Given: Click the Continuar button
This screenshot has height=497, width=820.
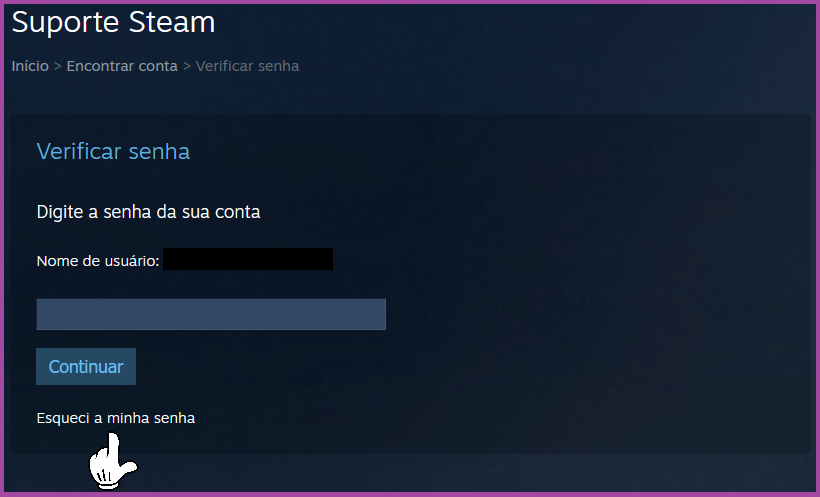Looking at the screenshot, I should tap(86, 366).
